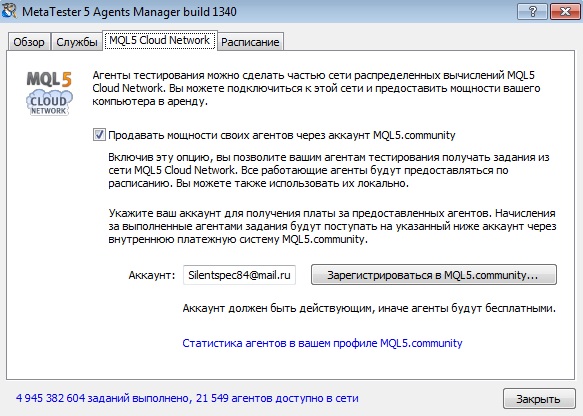Uncheck the Продавать мощности своих агентов checkbox

[99, 135]
